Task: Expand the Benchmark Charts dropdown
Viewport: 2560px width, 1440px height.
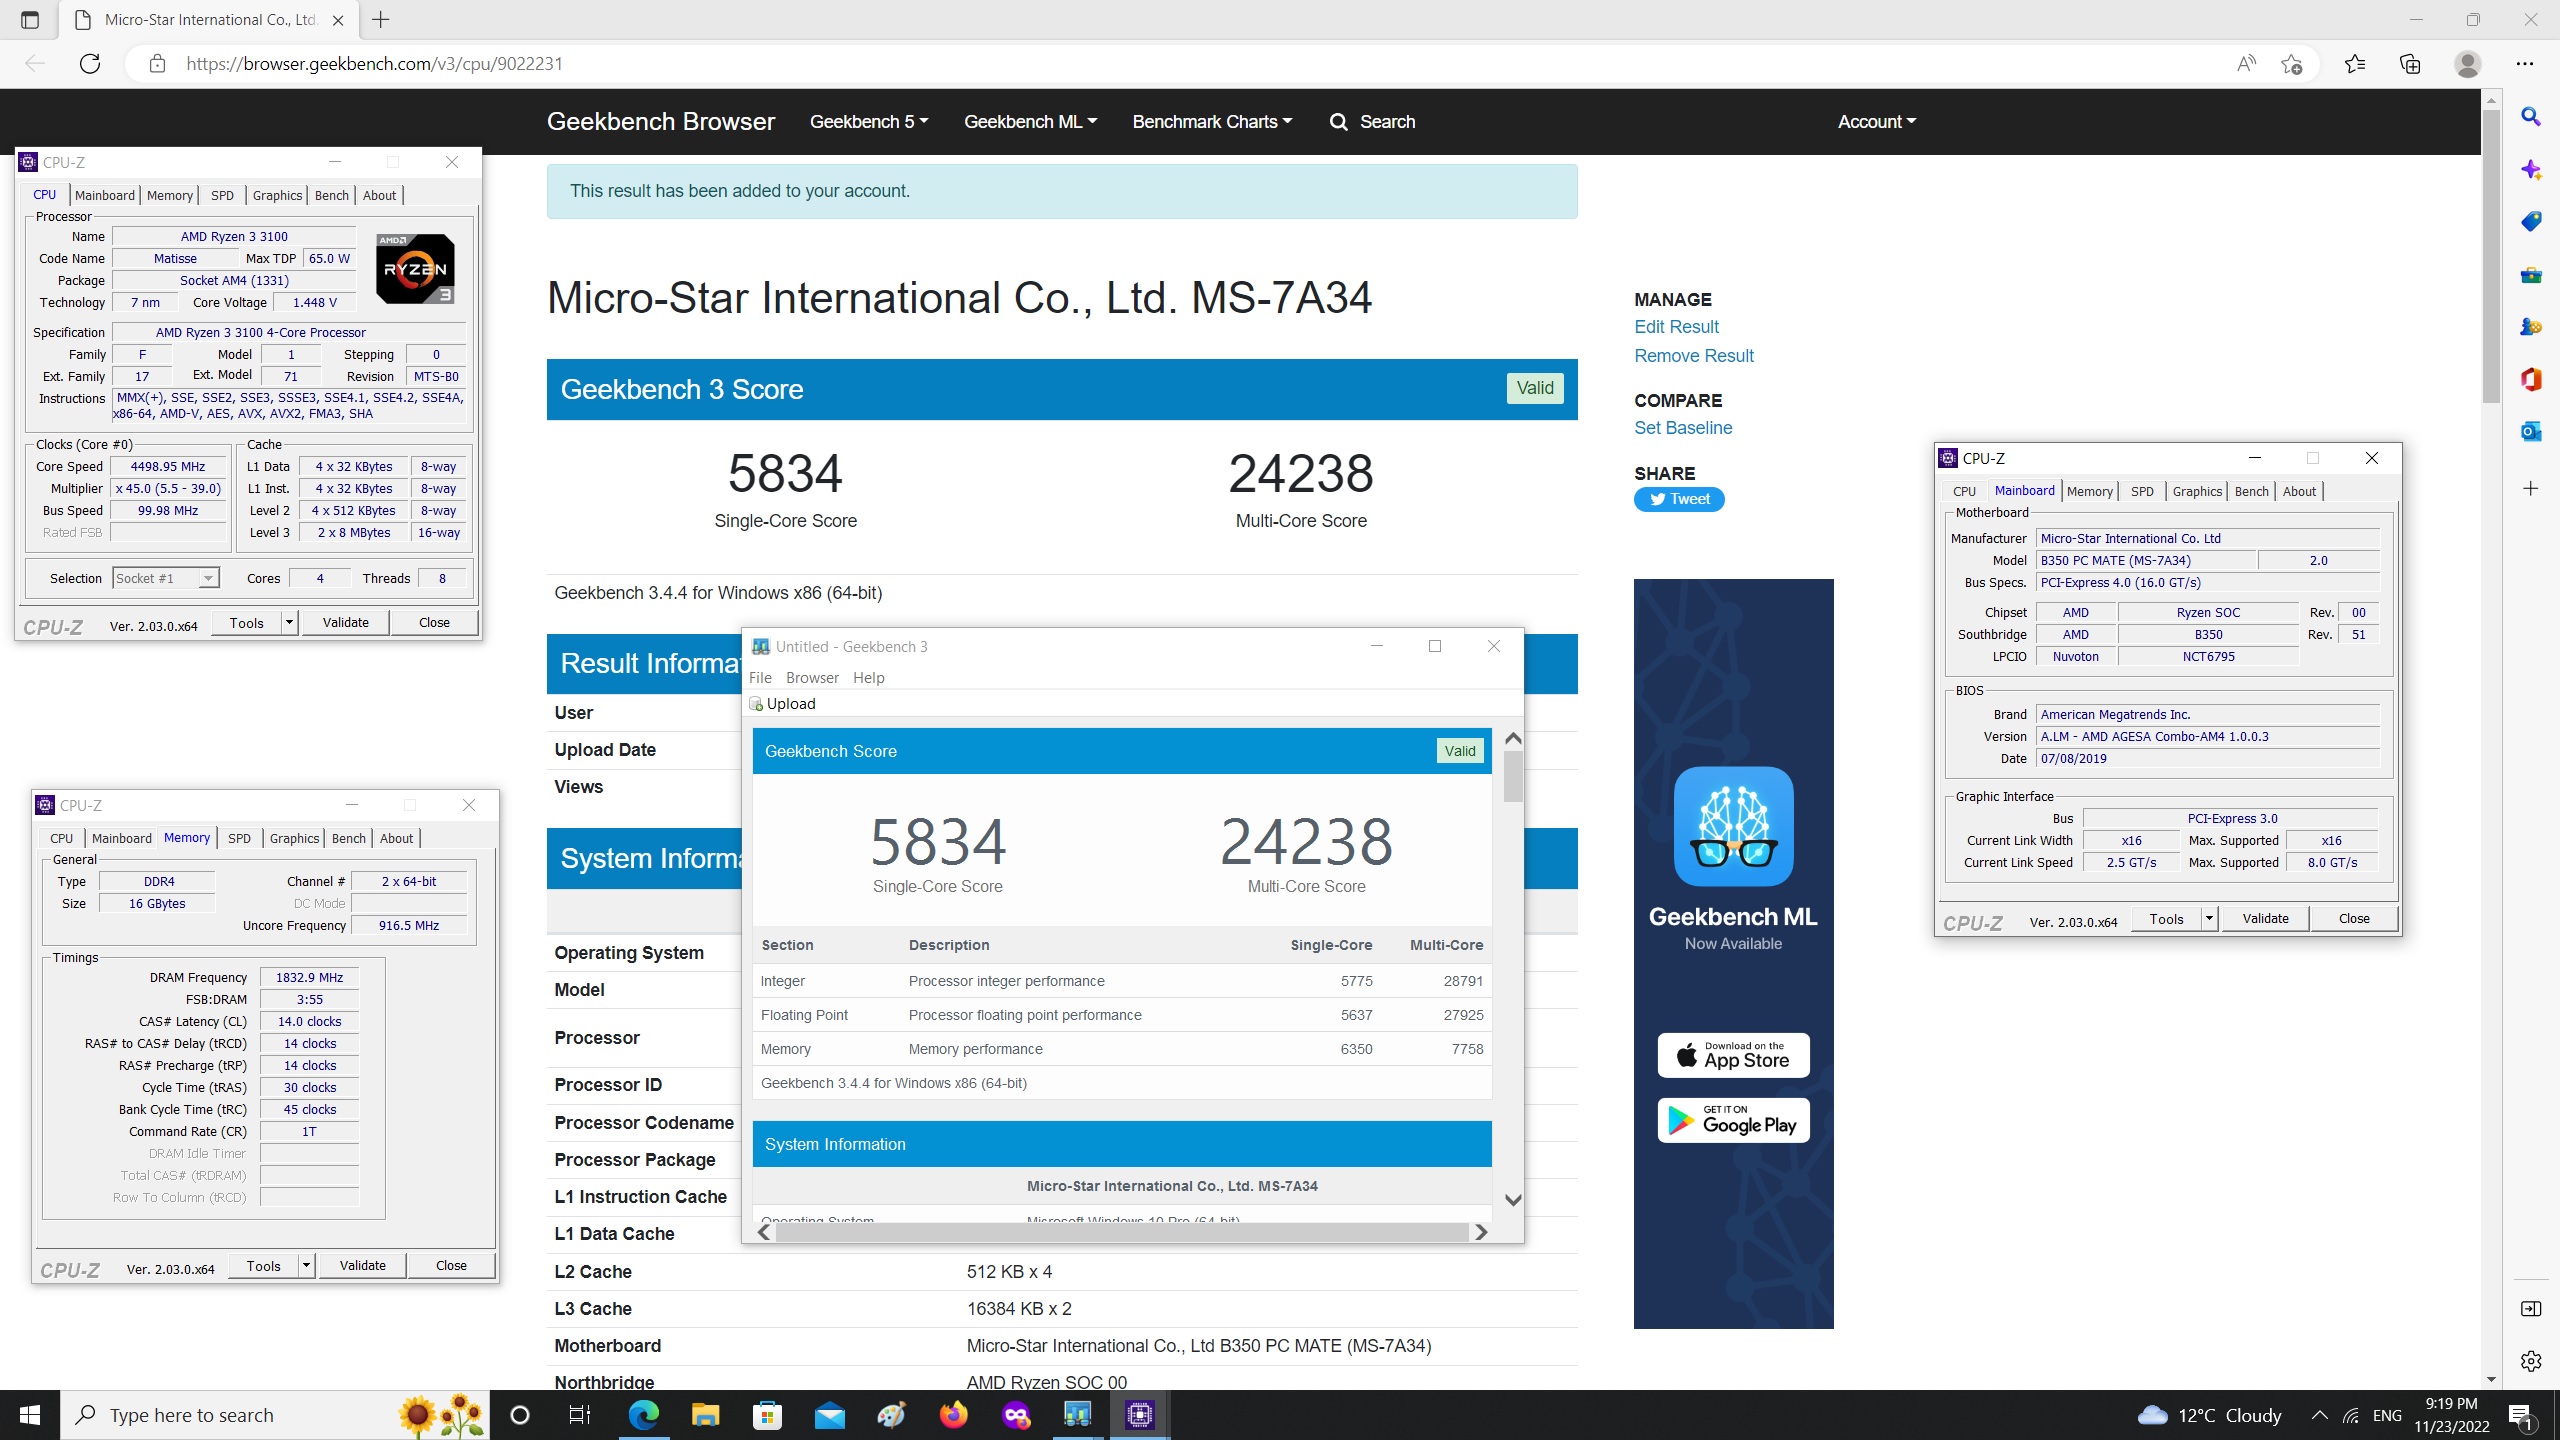Action: pyautogui.click(x=1212, y=122)
